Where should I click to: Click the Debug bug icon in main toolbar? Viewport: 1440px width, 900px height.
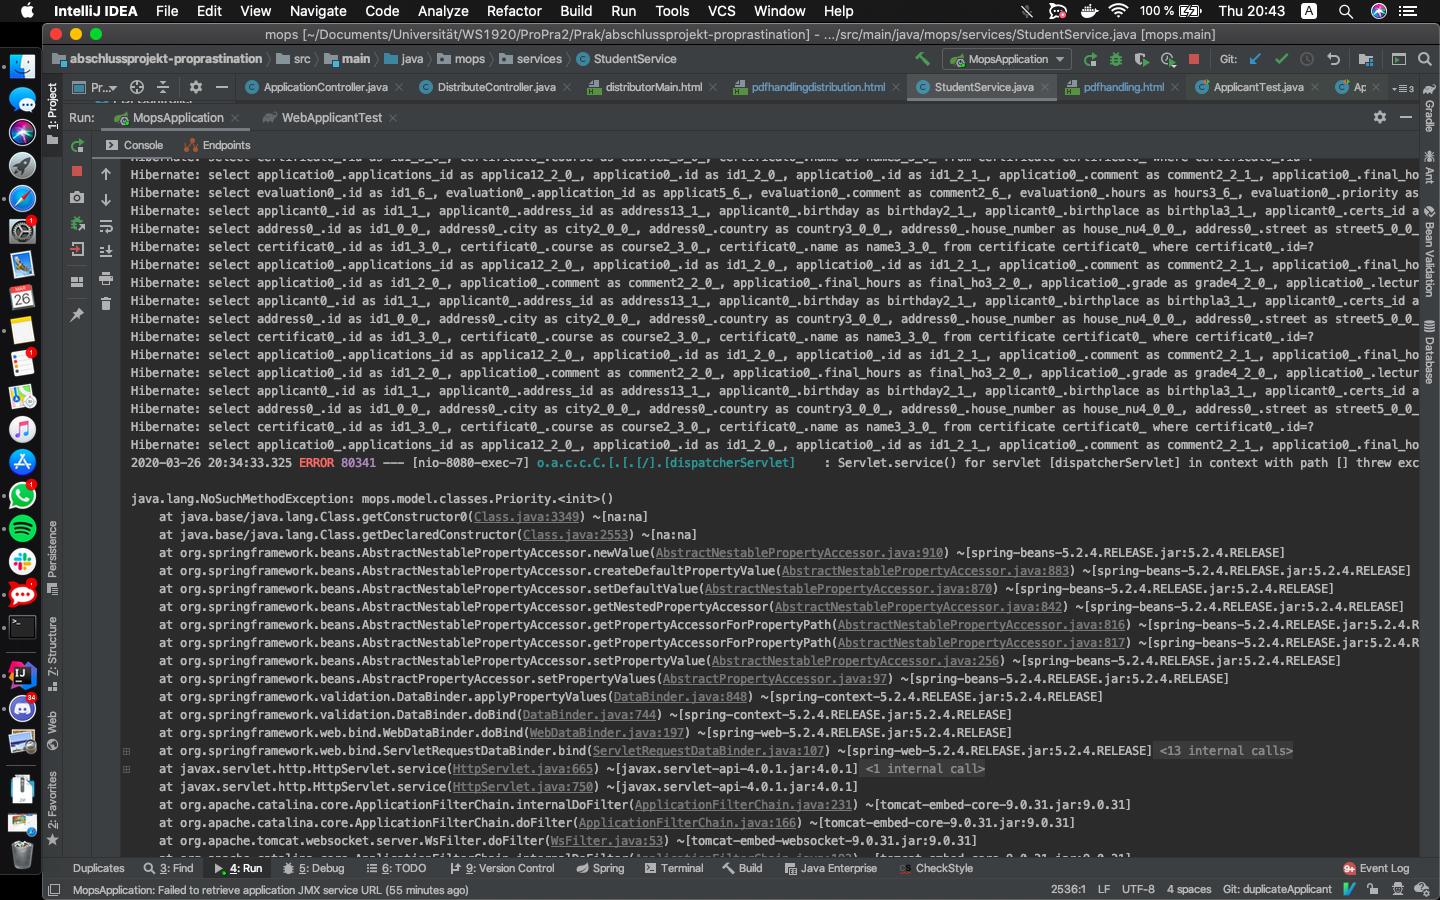1116,59
